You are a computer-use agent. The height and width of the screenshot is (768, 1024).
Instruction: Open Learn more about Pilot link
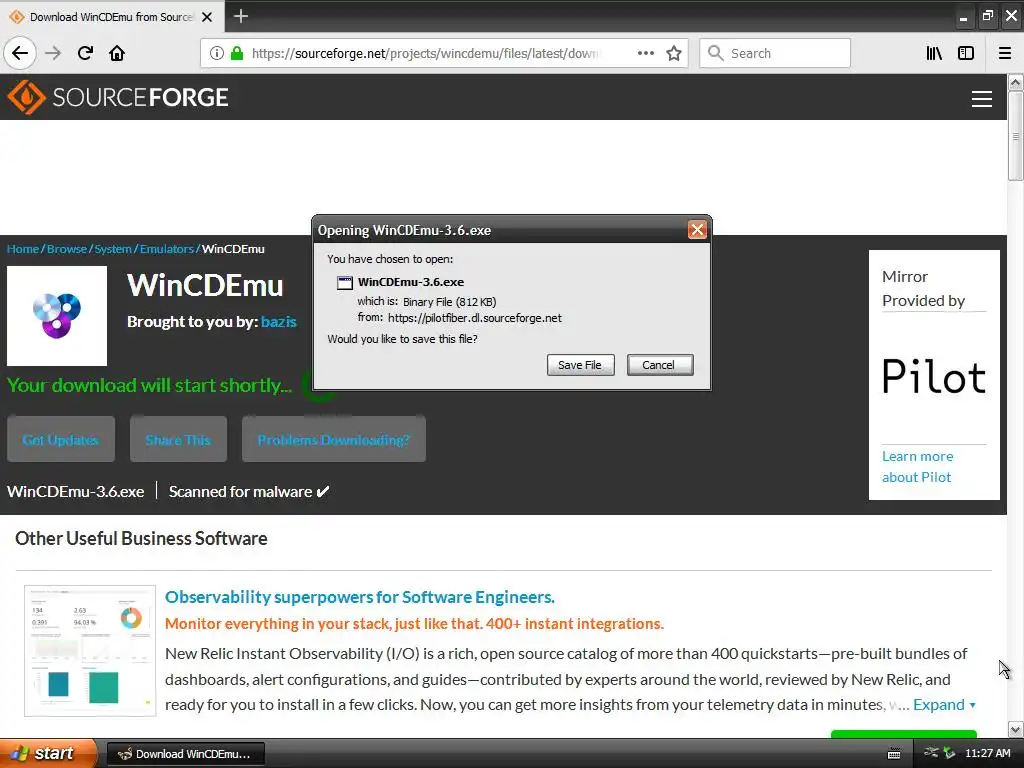pos(918,466)
